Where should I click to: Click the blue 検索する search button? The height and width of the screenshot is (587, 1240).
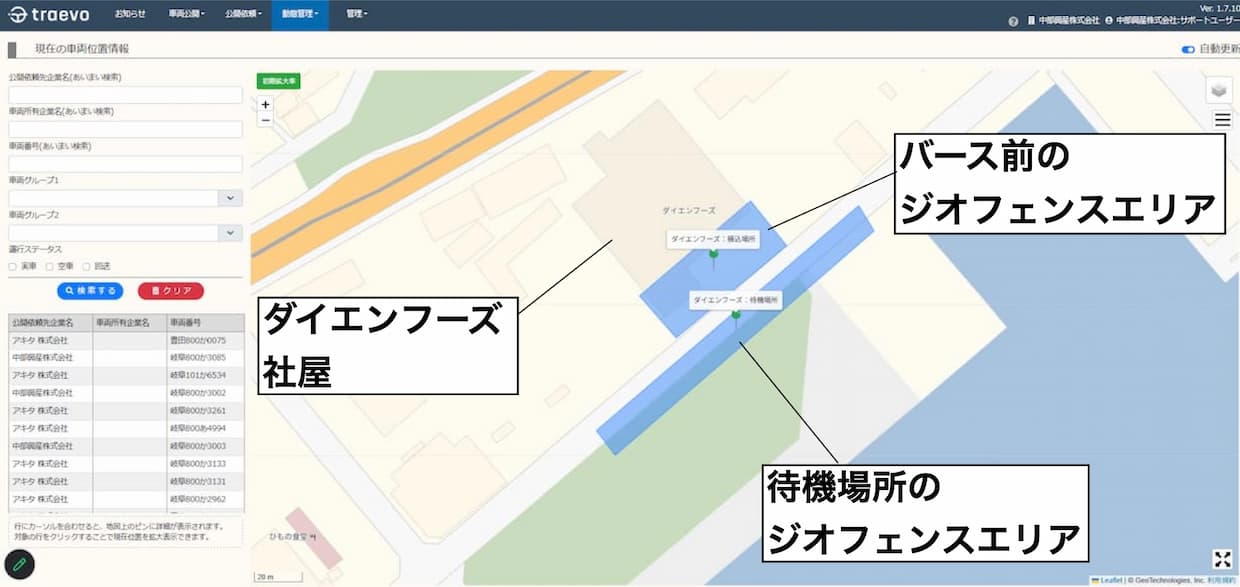pyautogui.click(x=90, y=291)
